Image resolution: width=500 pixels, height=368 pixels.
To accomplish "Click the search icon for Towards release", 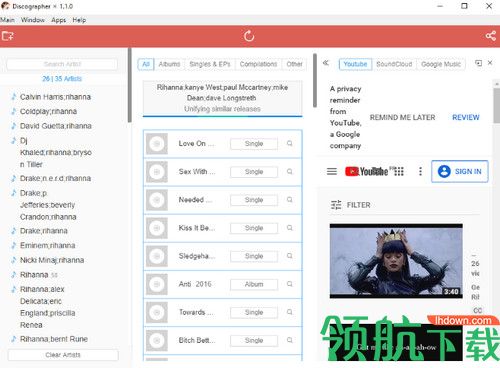I will [290, 312].
